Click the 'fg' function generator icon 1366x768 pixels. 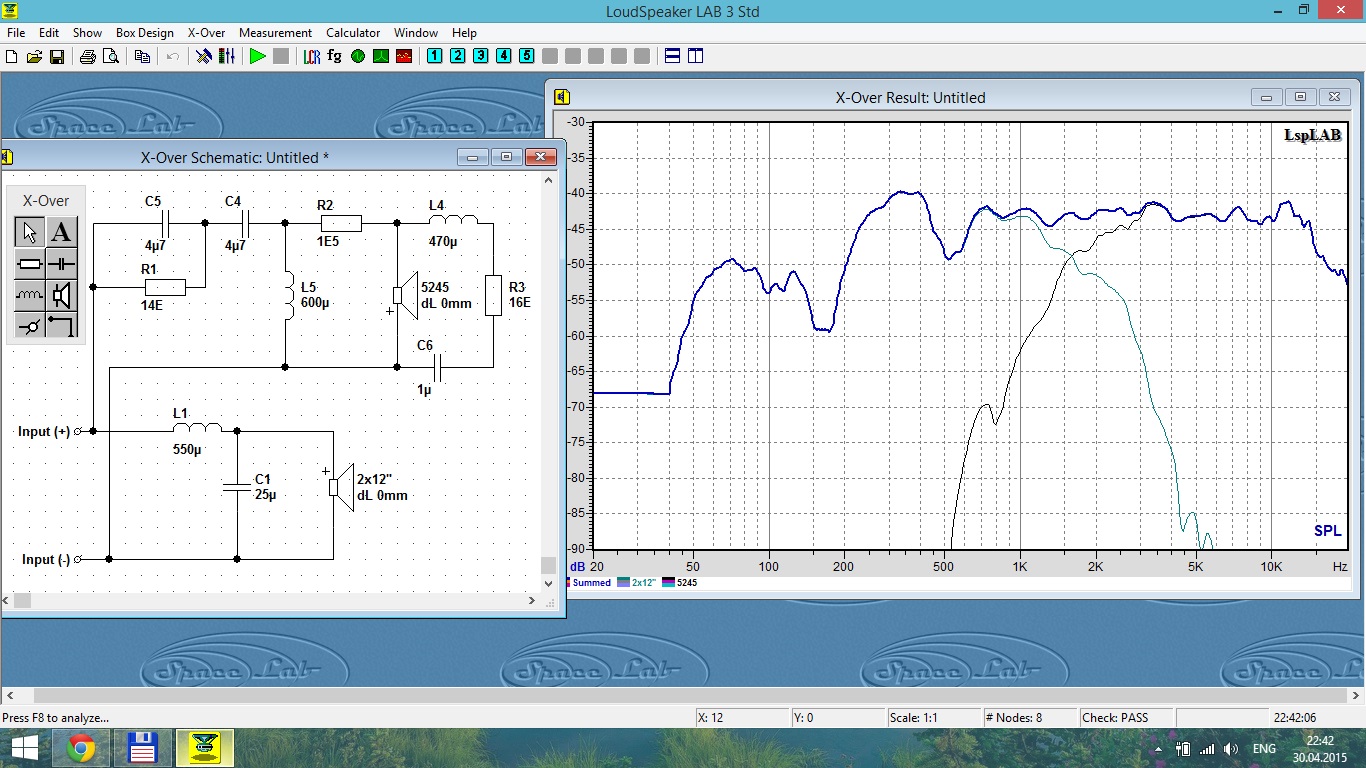[334, 56]
